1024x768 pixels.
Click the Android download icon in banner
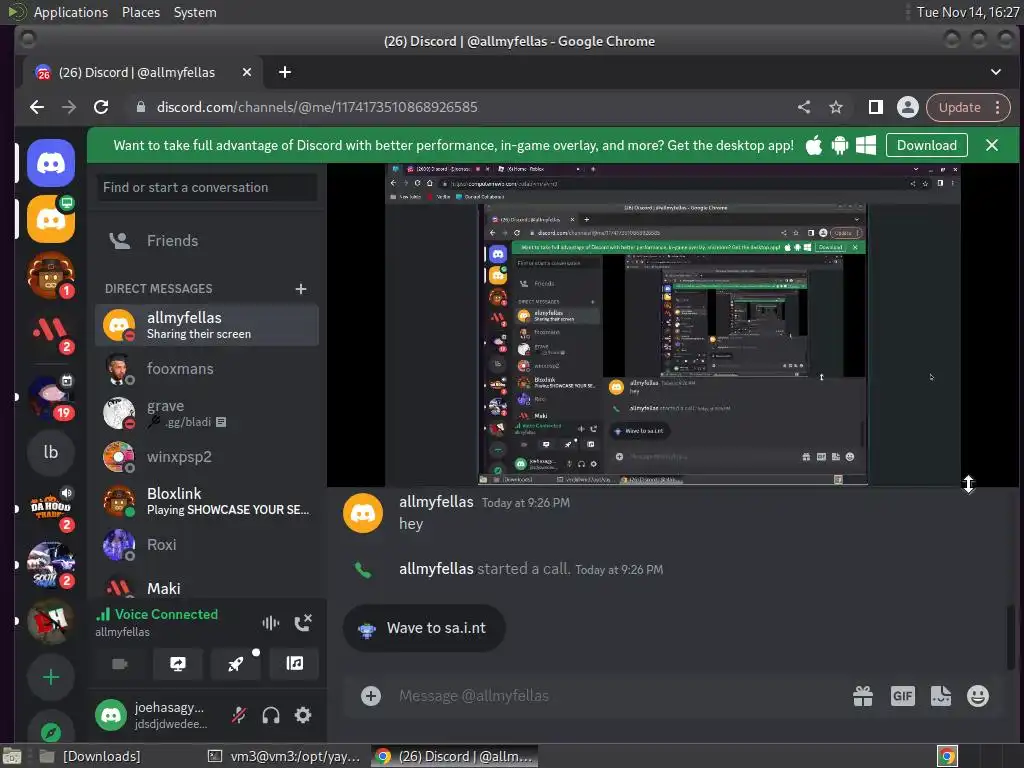pos(840,146)
